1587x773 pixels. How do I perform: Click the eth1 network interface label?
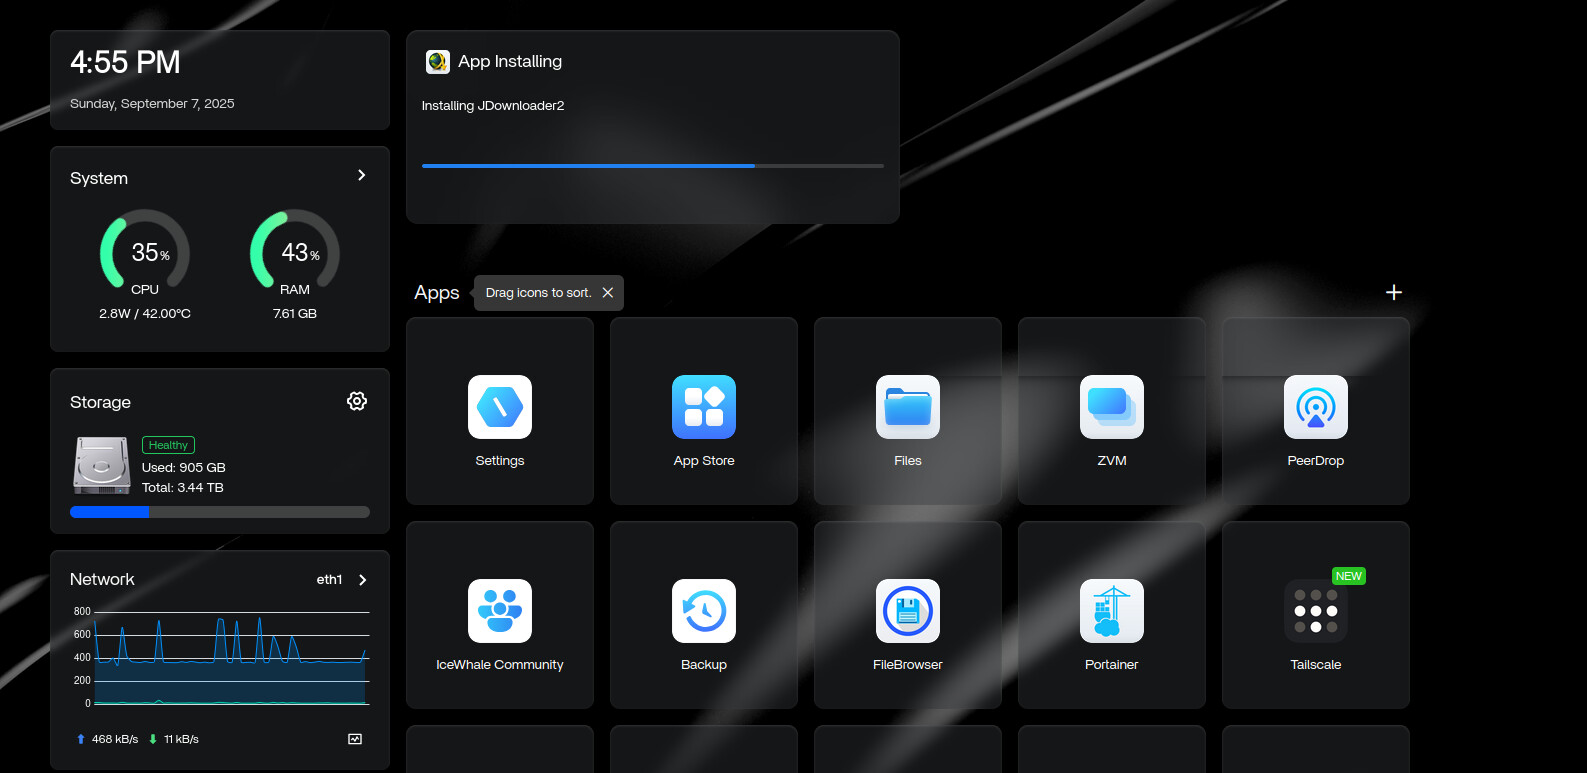(x=329, y=580)
